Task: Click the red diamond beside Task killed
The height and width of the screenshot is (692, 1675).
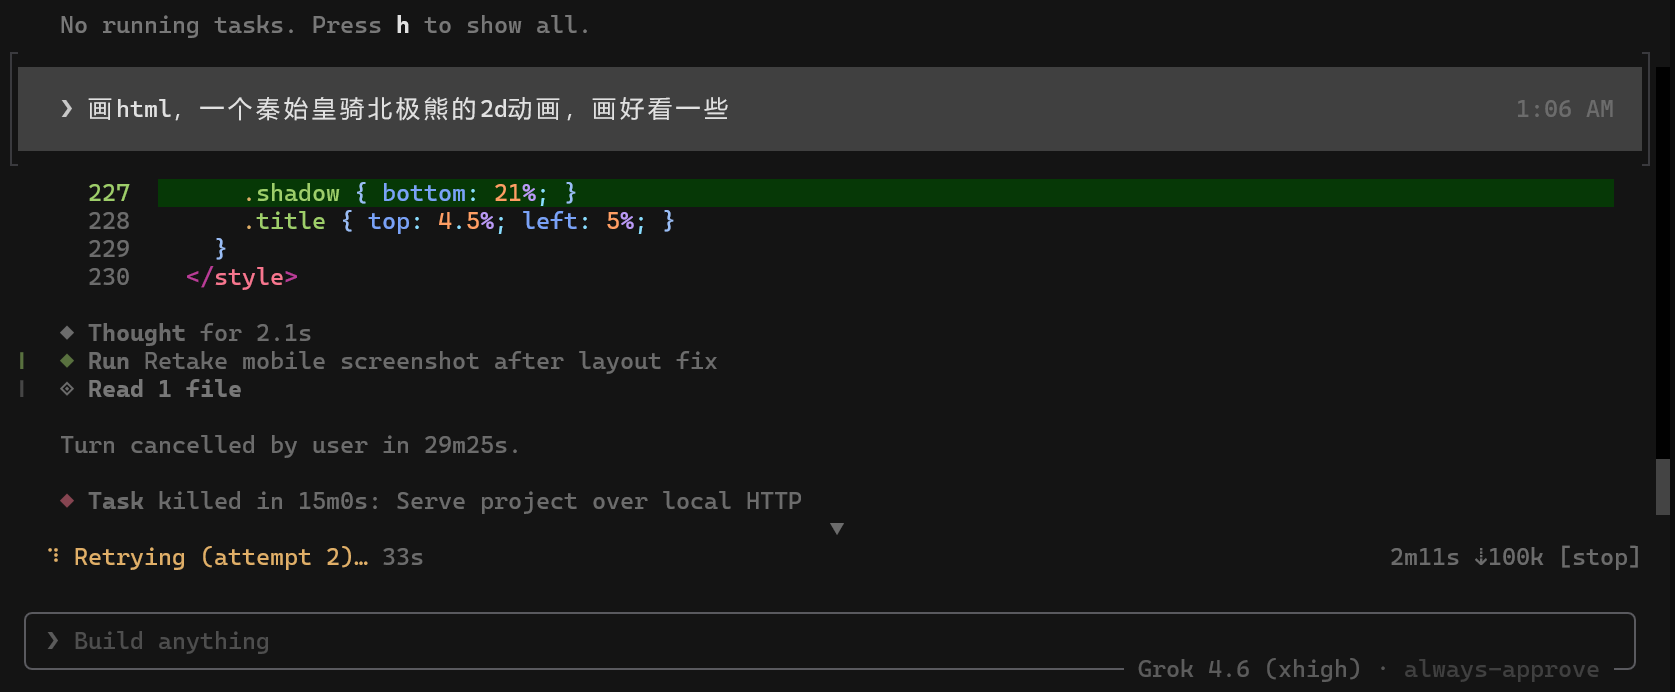Action: pyautogui.click(x=67, y=500)
